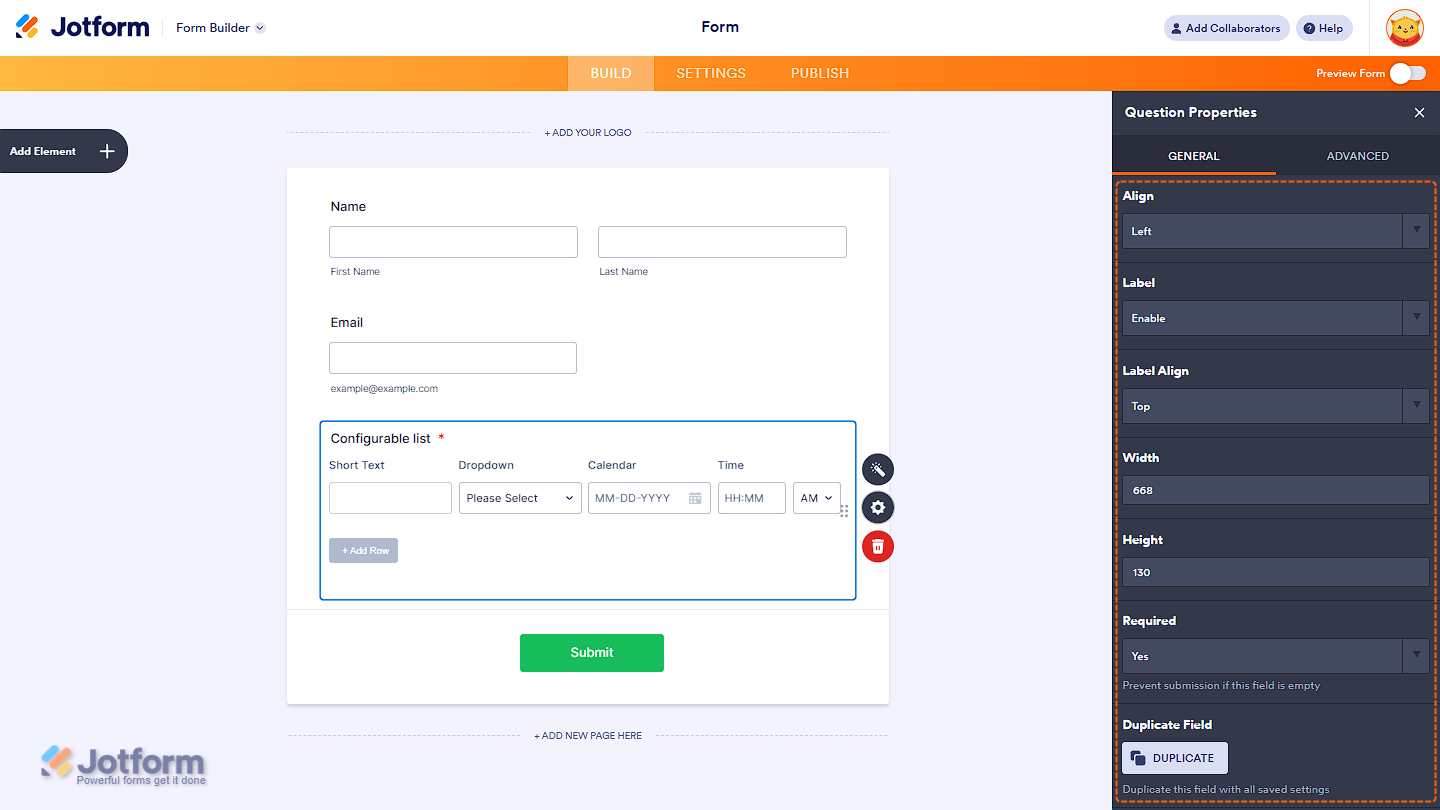Click the plus icon on Add Element
Image resolution: width=1440 pixels, height=810 pixels.
click(107, 151)
